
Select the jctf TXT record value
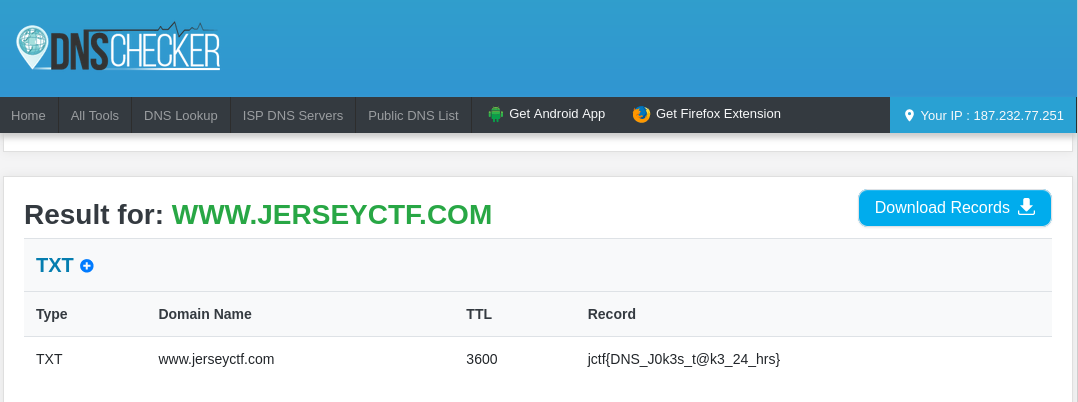[x=683, y=359]
